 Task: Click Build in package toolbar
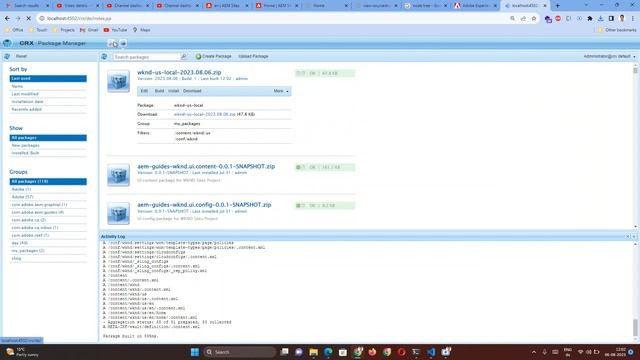[x=159, y=91]
